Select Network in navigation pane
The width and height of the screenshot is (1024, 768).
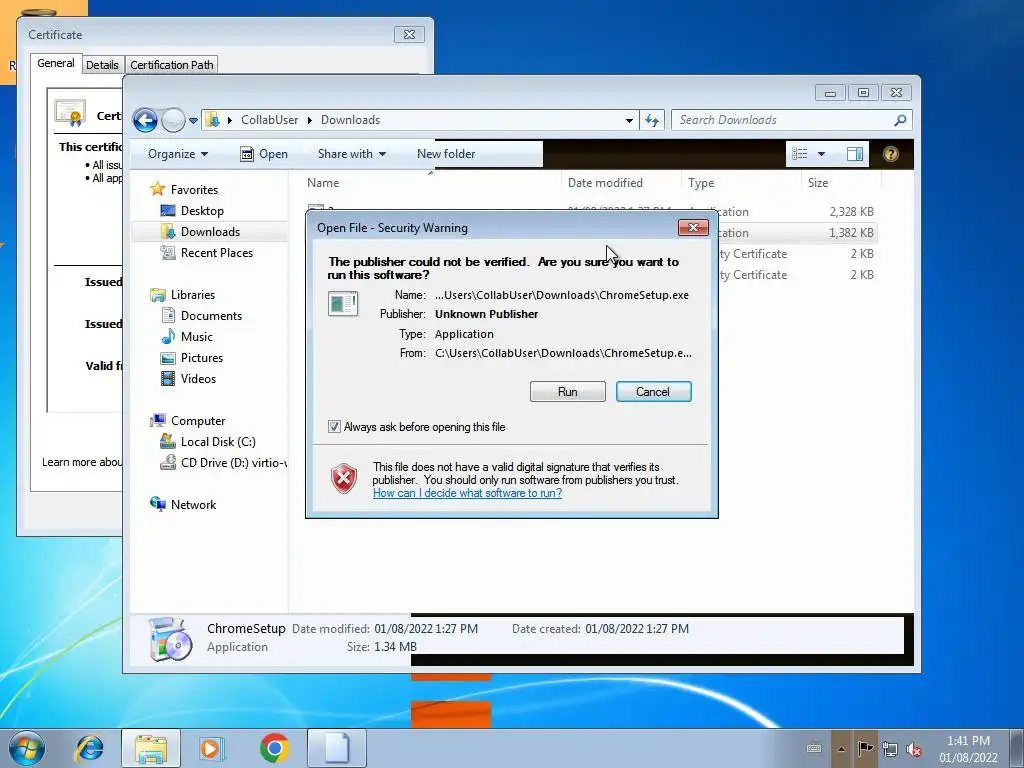[x=193, y=505]
